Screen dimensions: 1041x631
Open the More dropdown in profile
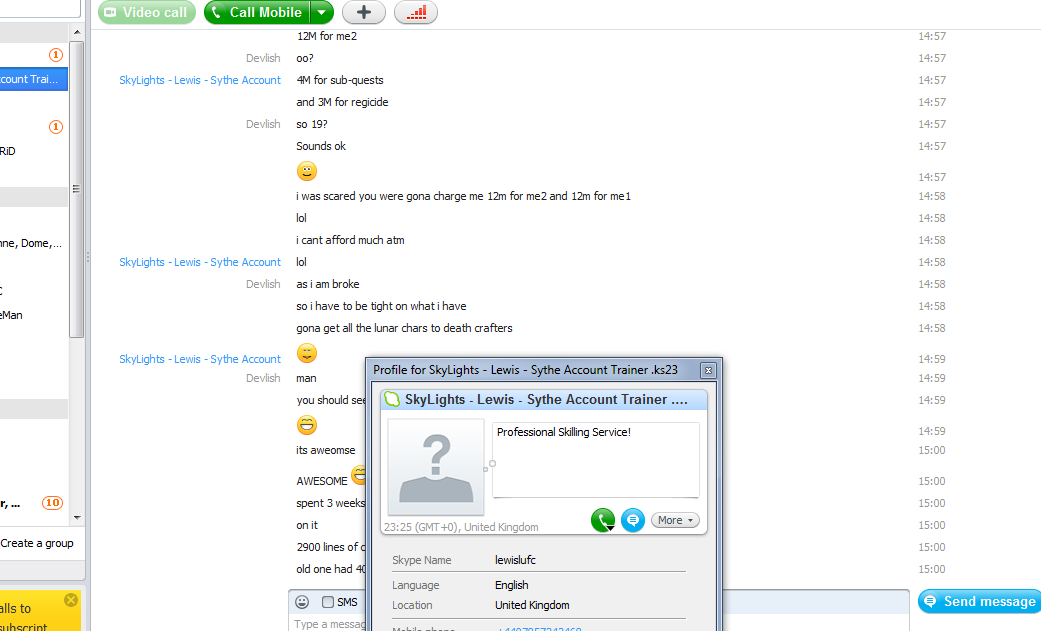[x=675, y=520]
